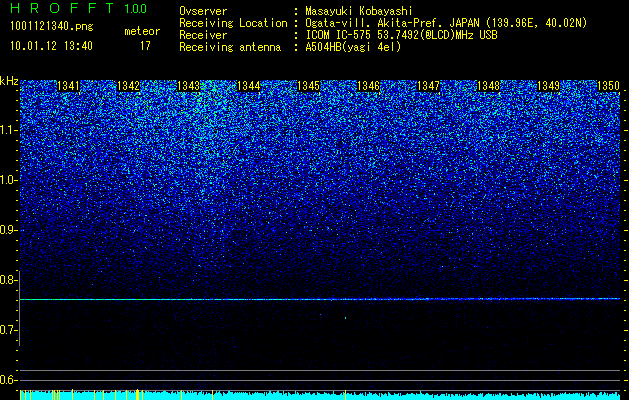629x400 pixels.
Task: Click the Ovserver field label
Action: point(203,11)
